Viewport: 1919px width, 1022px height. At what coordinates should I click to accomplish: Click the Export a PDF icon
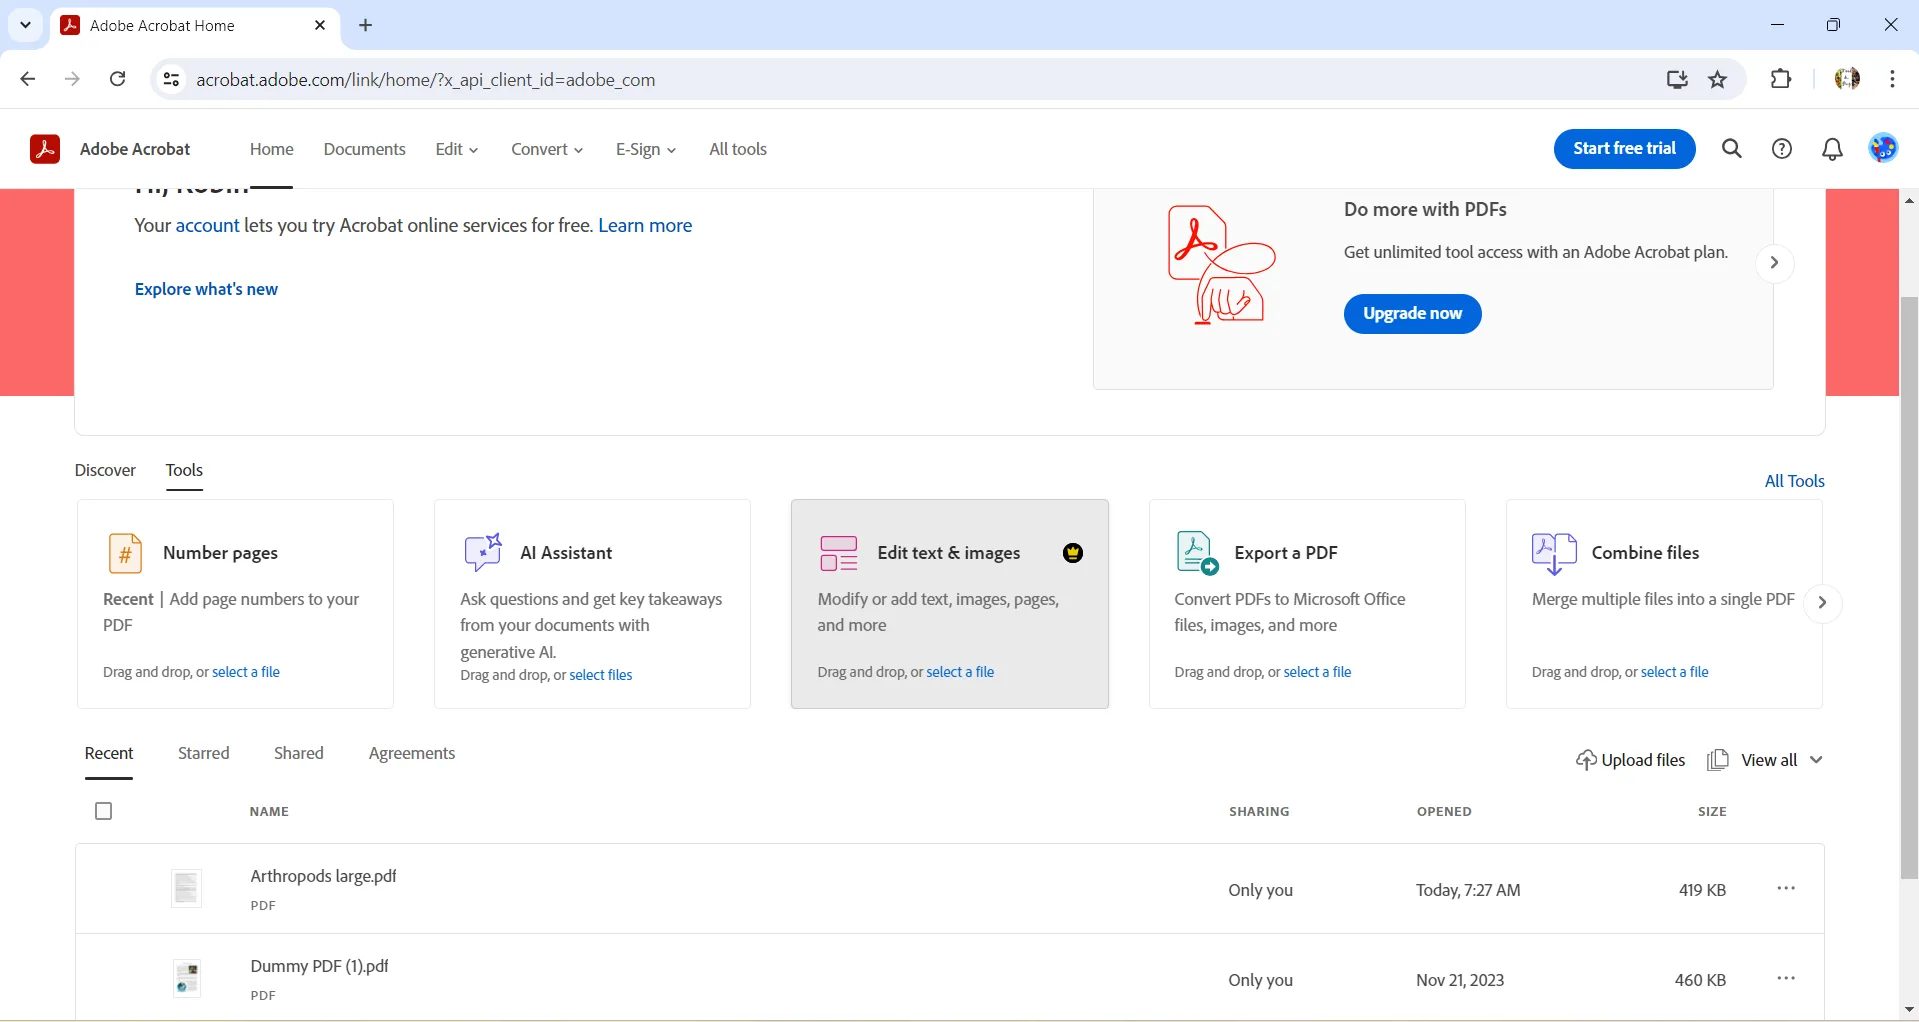tap(1196, 553)
